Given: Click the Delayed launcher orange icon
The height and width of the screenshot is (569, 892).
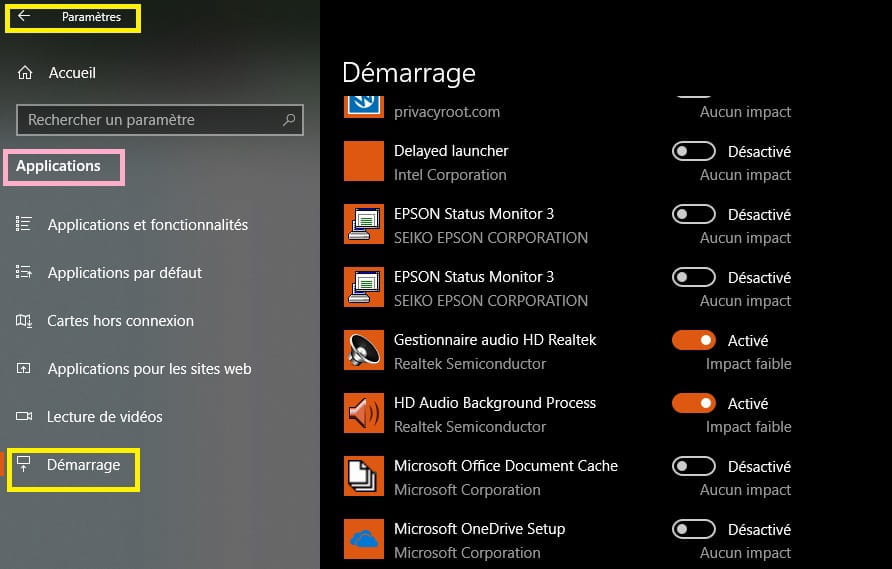Looking at the screenshot, I should 364,161.
